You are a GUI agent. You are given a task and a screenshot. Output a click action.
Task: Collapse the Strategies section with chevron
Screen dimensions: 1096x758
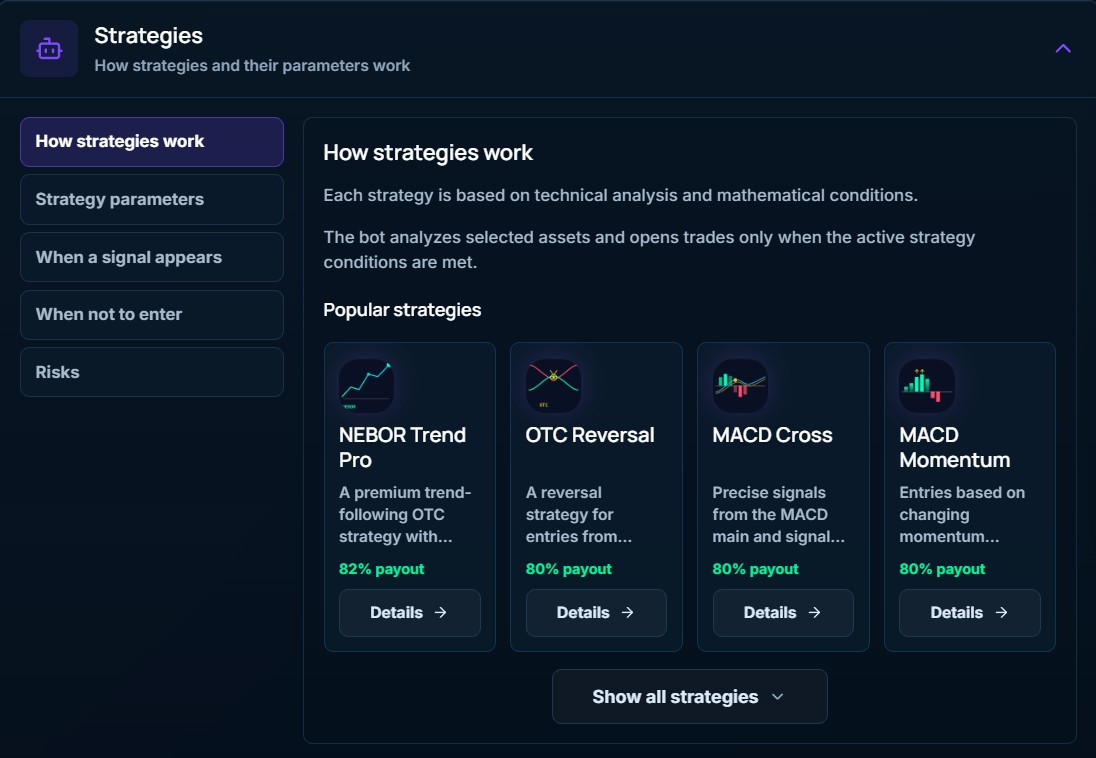(1062, 48)
